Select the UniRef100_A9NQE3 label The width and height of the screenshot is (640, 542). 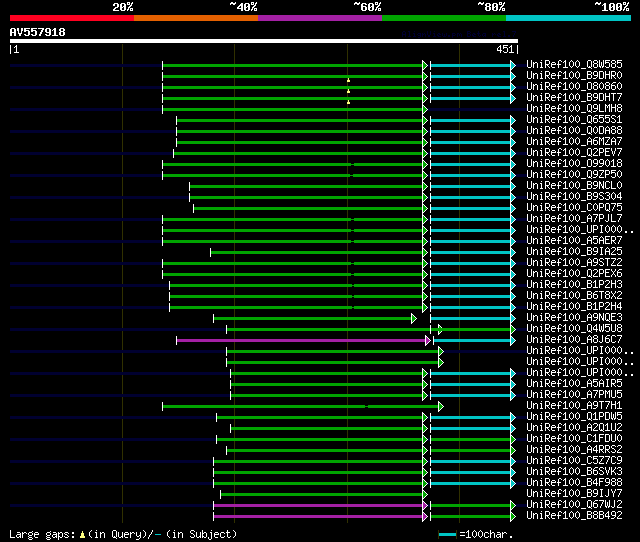[x=574, y=318]
